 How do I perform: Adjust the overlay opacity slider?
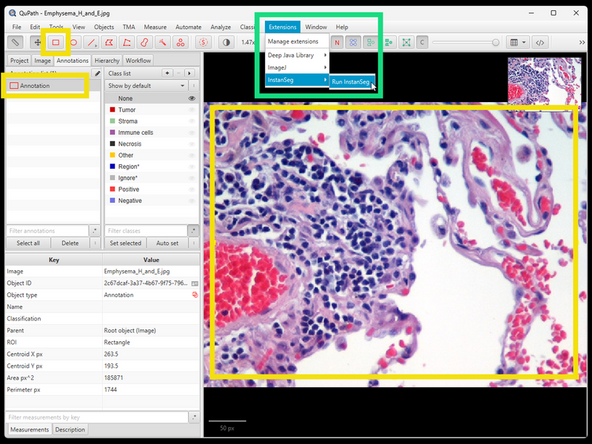pos(466,43)
